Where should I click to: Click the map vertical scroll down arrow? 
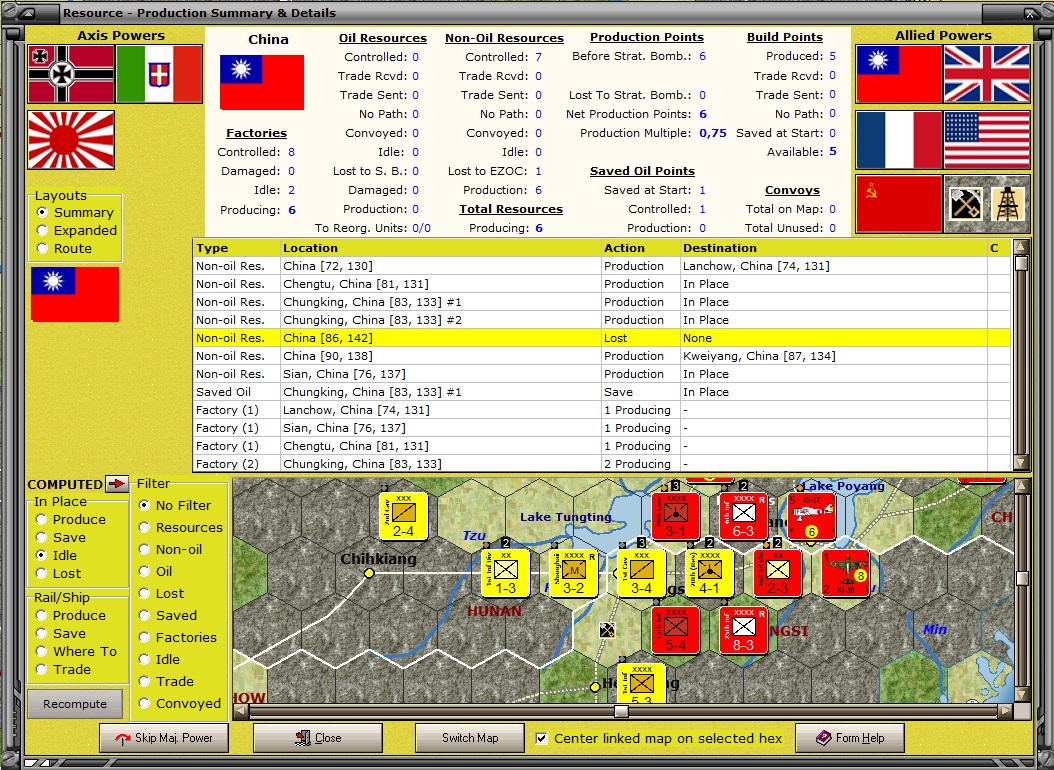click(1022, 695)
